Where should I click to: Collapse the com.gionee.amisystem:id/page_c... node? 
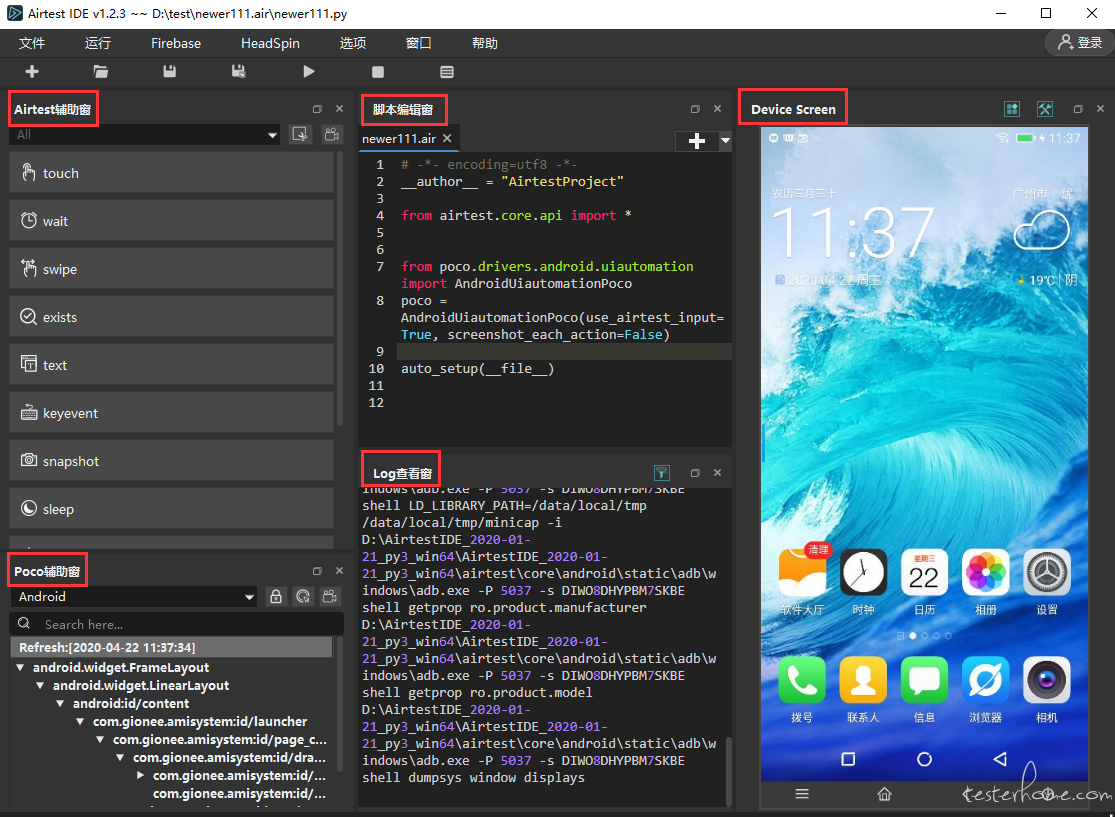(100, 739)
